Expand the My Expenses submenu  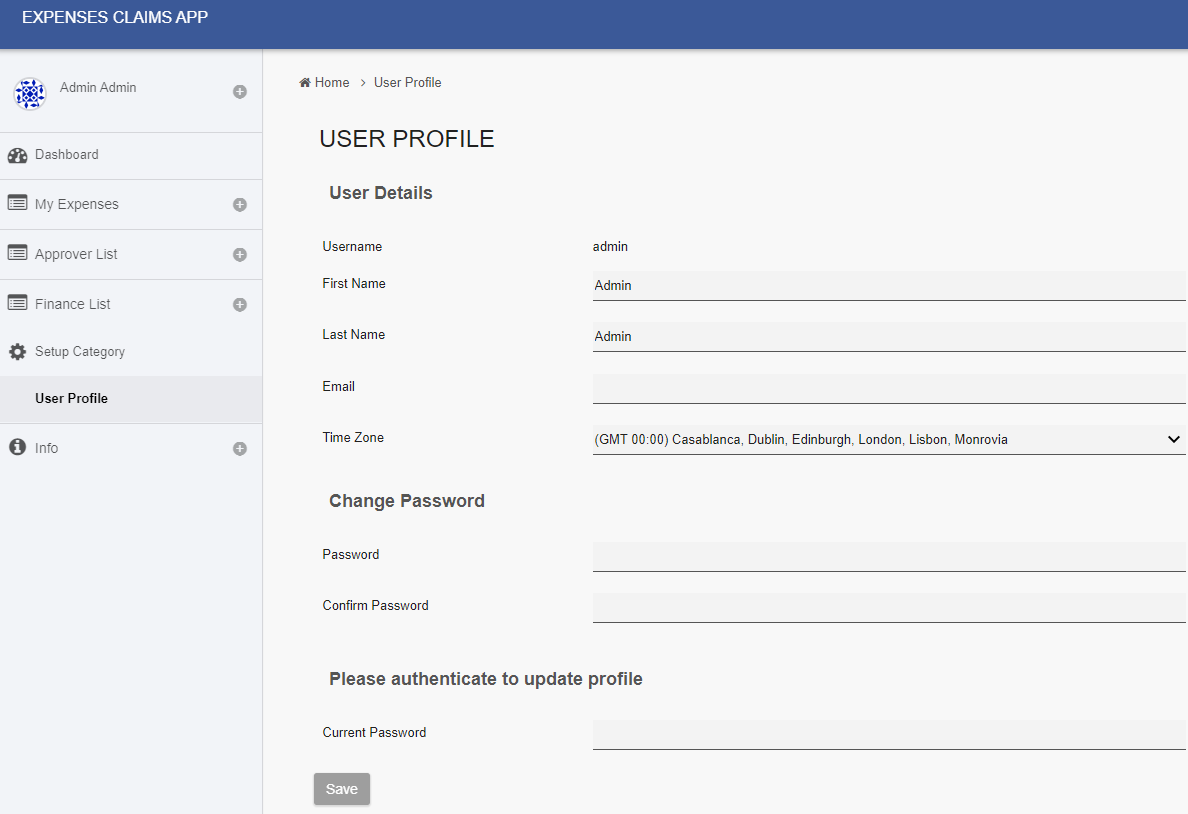coord(240,205)
